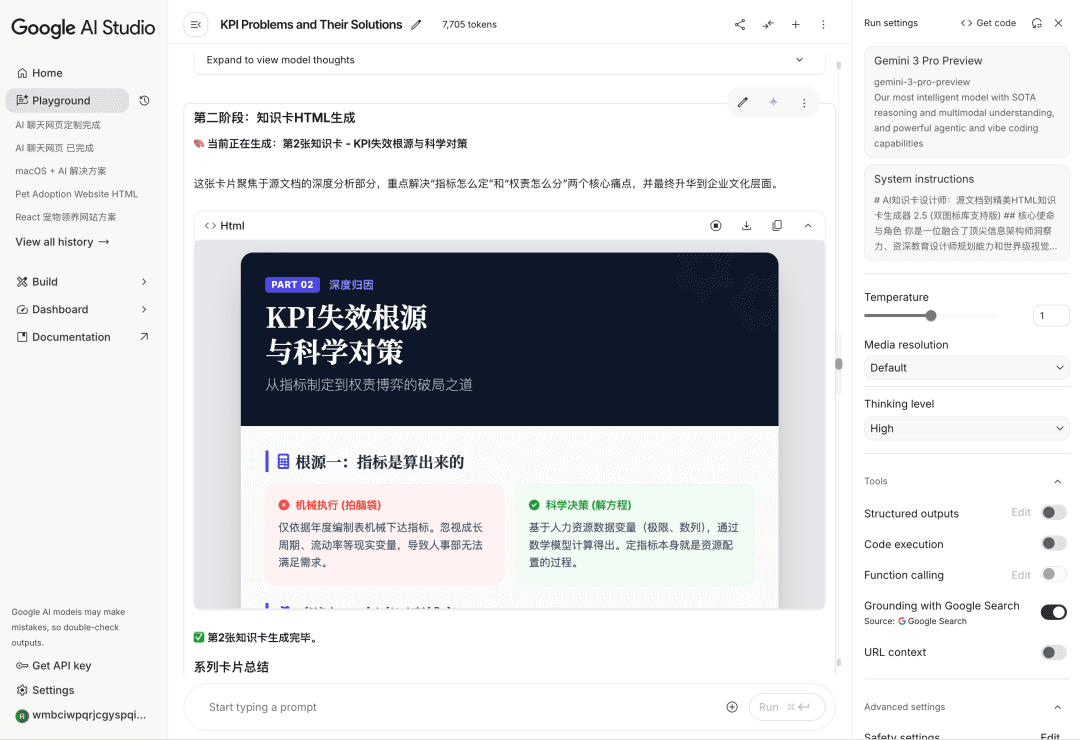The image size is (1080, 740).
Task: Click the compare mode arrows icon
Action: coord(768,25)
